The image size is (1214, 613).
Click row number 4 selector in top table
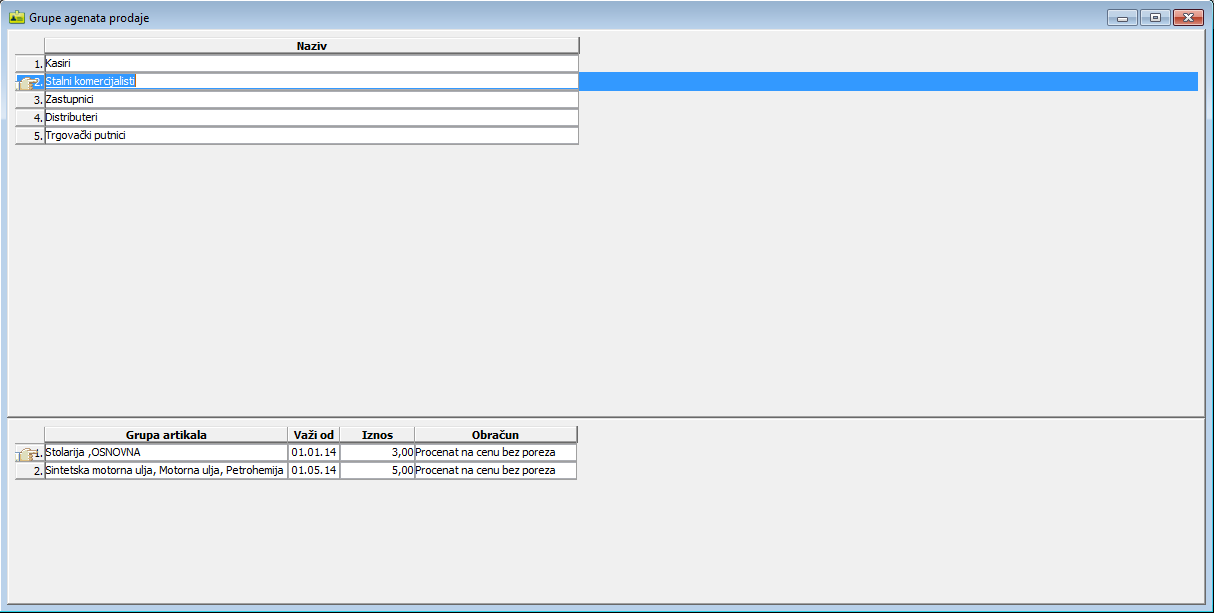click(x=30, y=118)
